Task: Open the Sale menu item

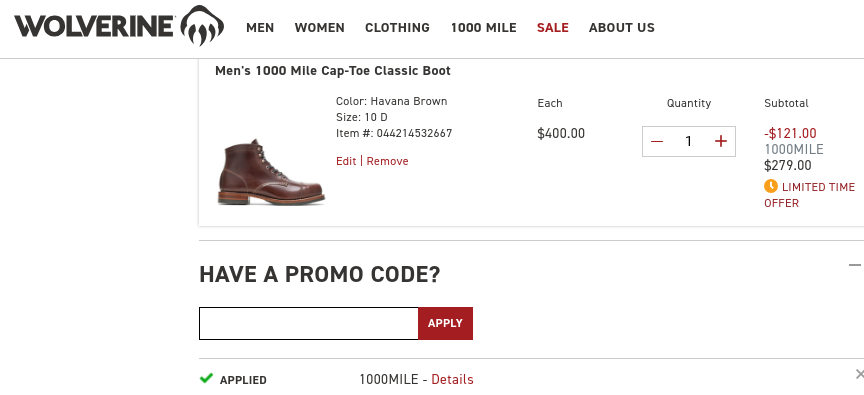Action: (553, 28)
